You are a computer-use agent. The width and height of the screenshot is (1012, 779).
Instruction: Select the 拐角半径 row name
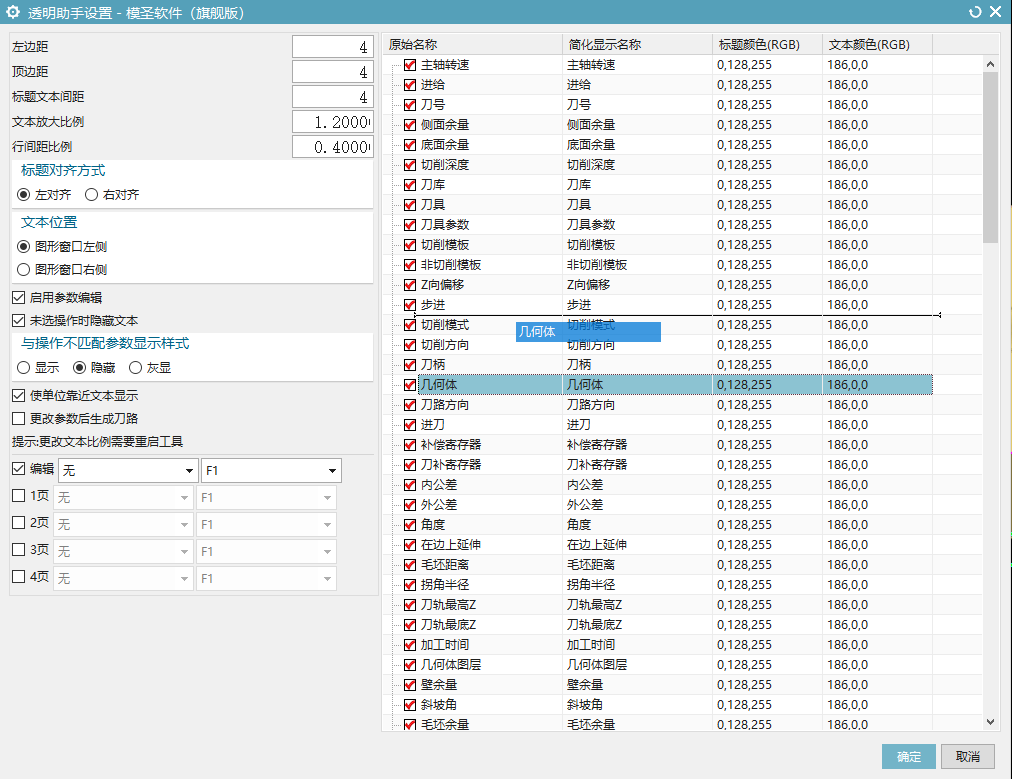coord(445,585)
